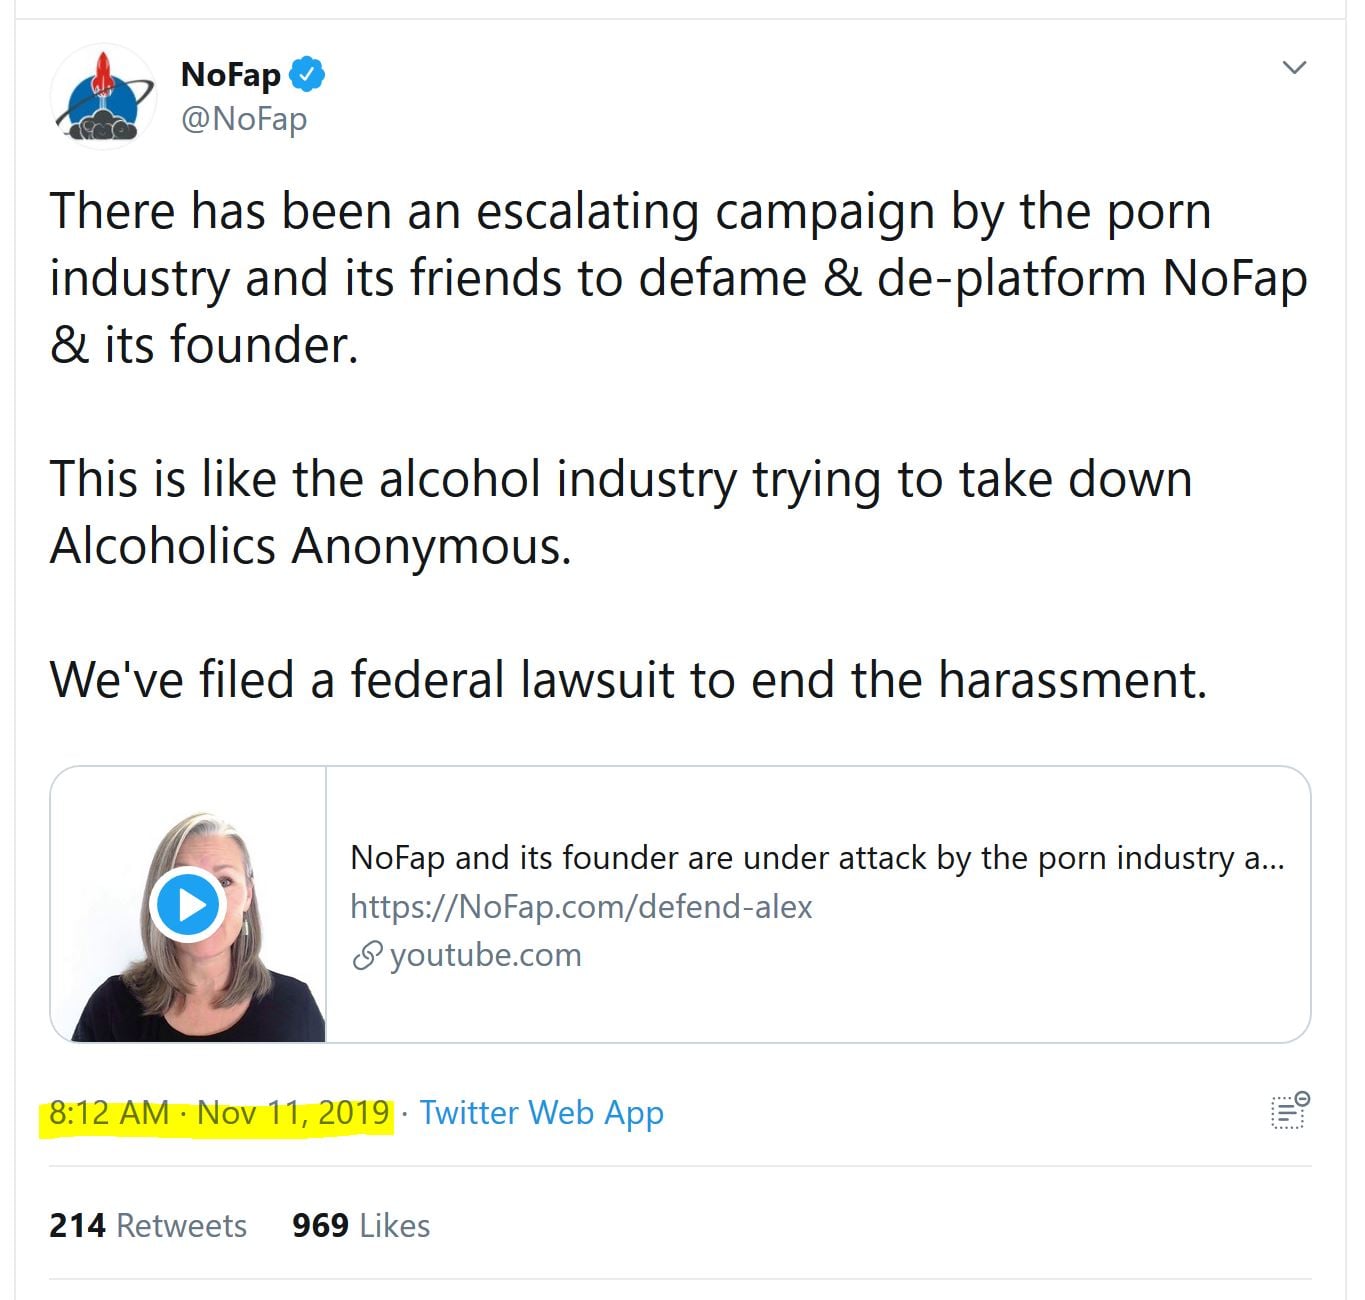
Task: Open the "NoFap and its founder" card title
Action: pos(816,858)
